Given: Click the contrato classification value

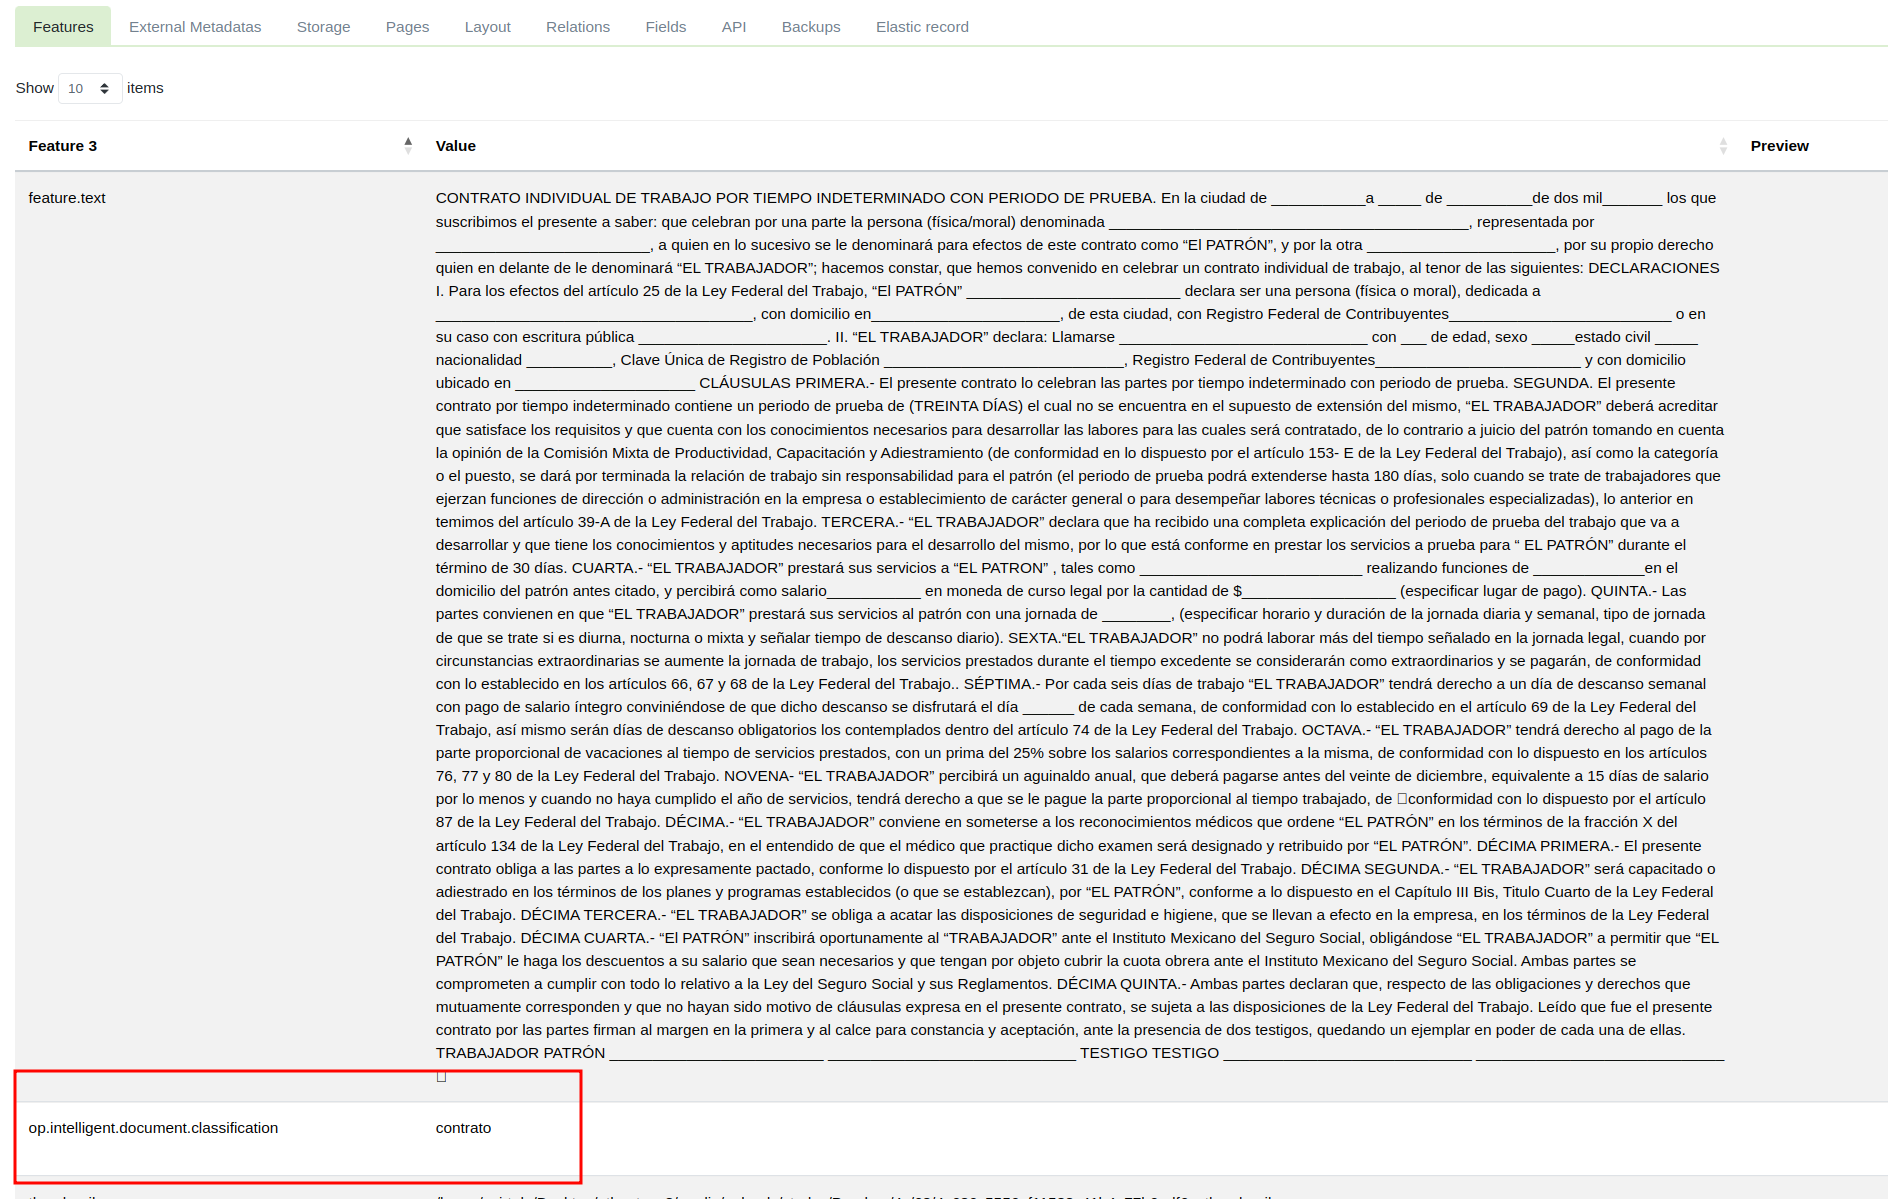Looking at the screenshot, I should point(463,1128).
